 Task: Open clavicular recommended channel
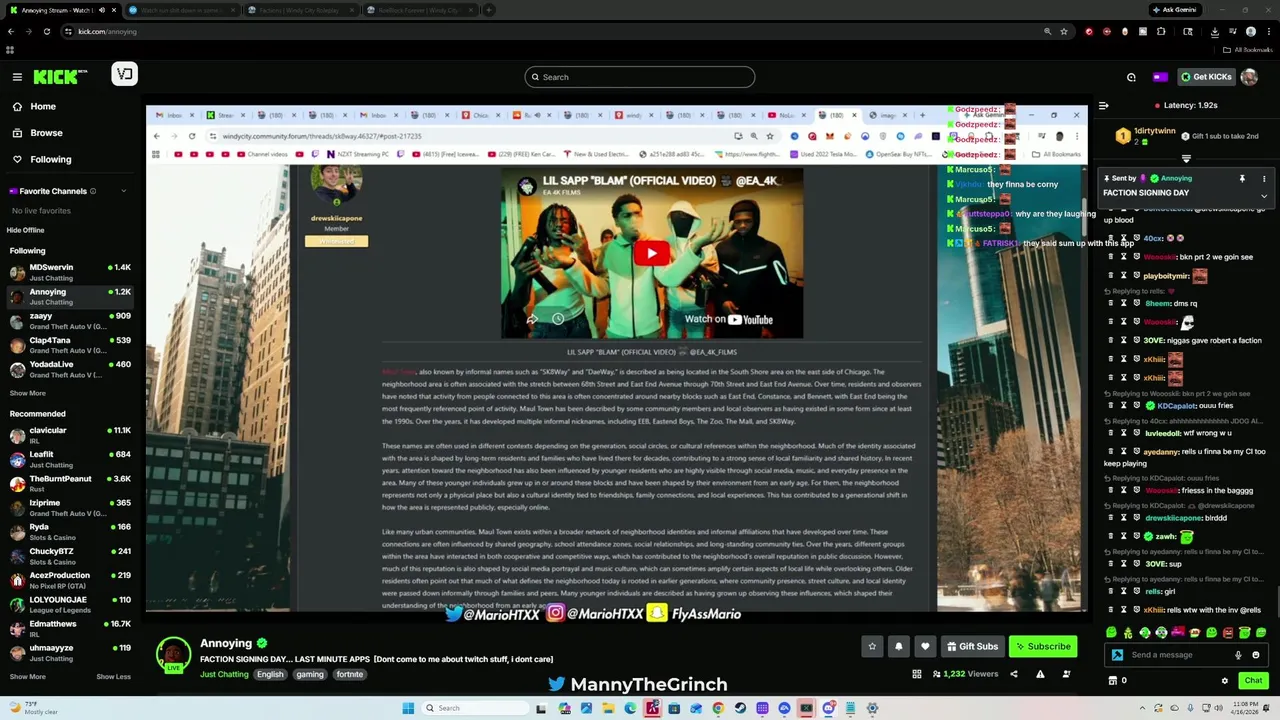click(70, 435)
